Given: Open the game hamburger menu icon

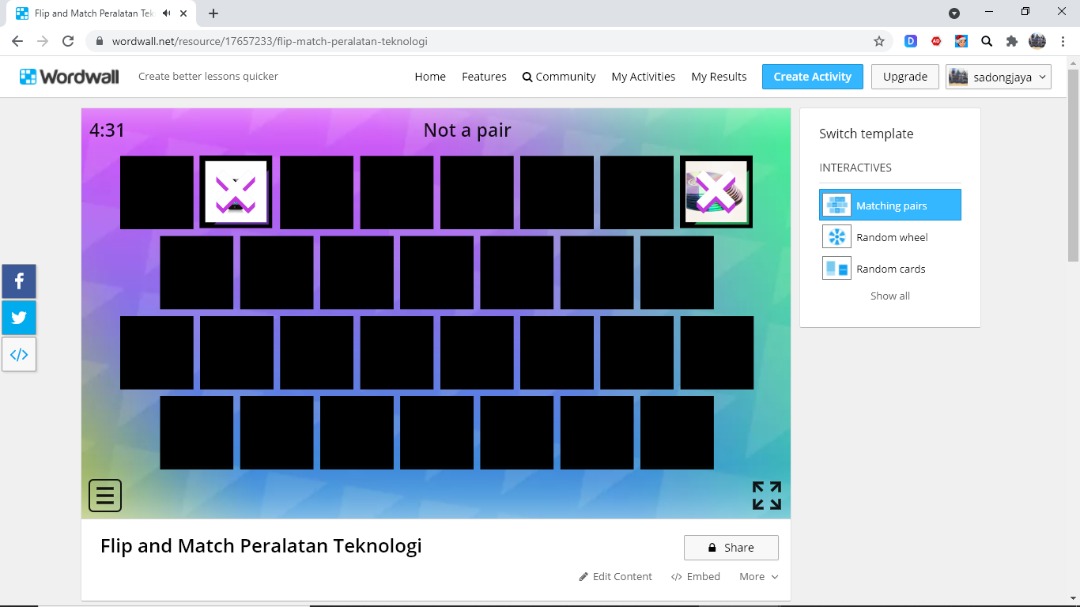Looking at the screenshot, I should coord(105,495).
